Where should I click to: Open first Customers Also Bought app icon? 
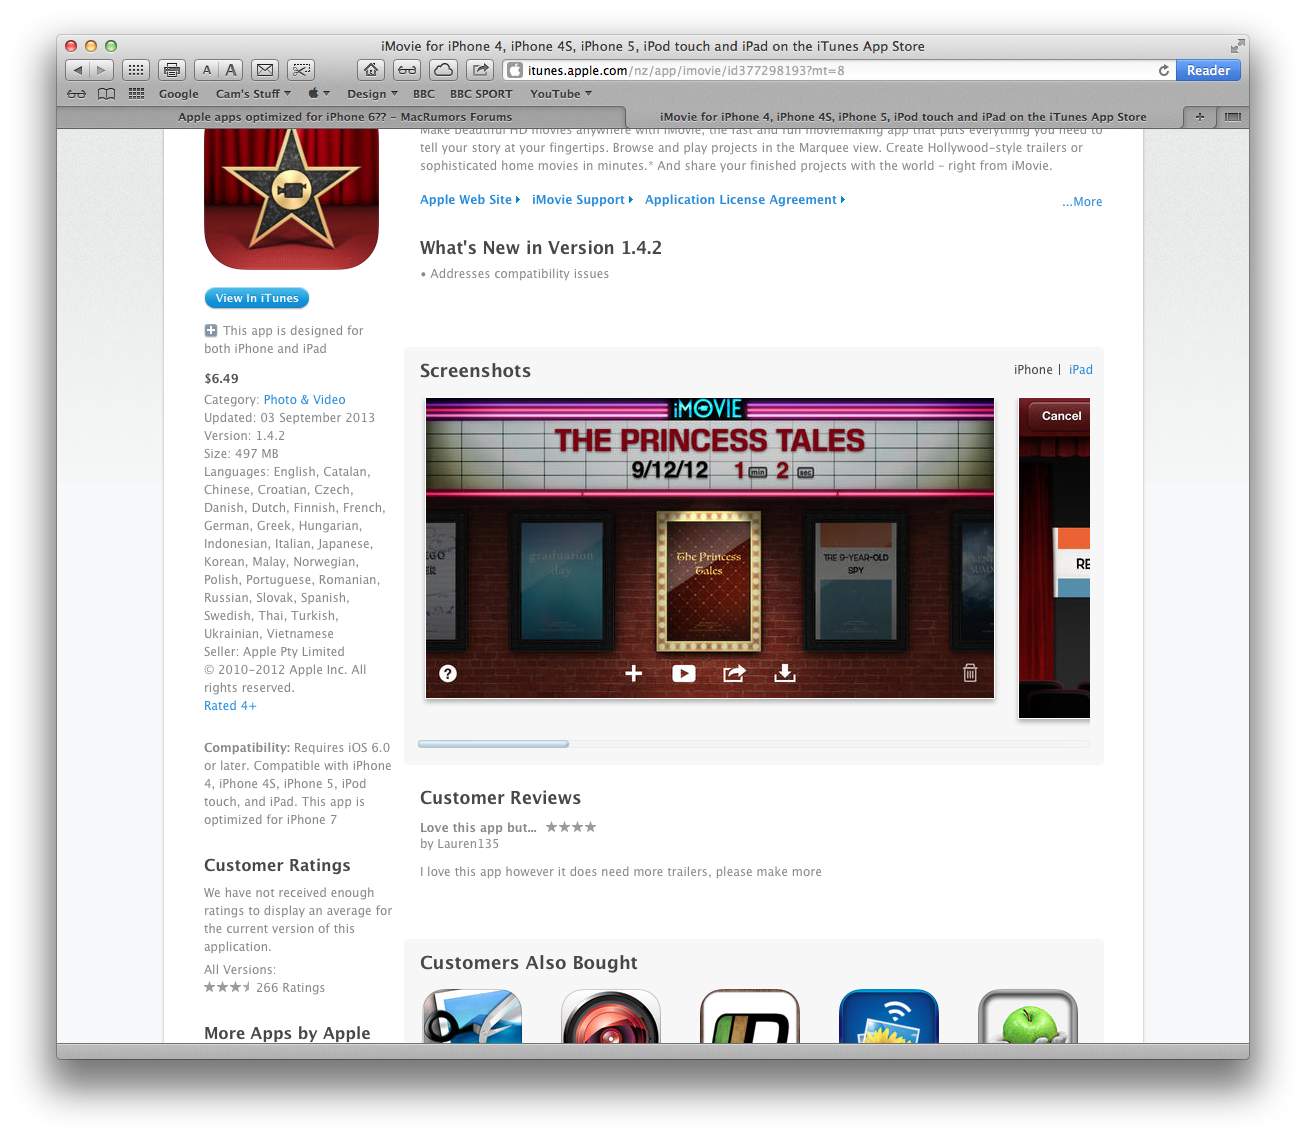pos(472,1017)
